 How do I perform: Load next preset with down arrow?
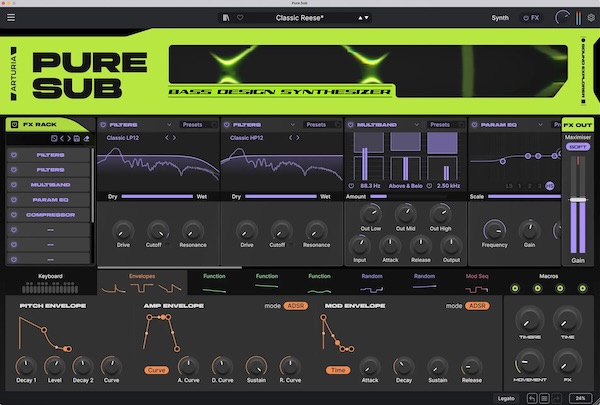click(367, 18)
